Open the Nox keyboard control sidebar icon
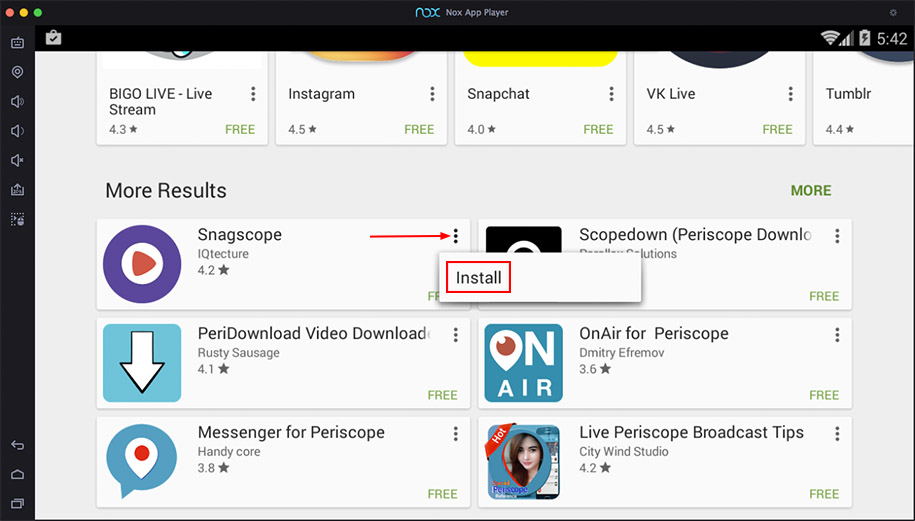 17,43
